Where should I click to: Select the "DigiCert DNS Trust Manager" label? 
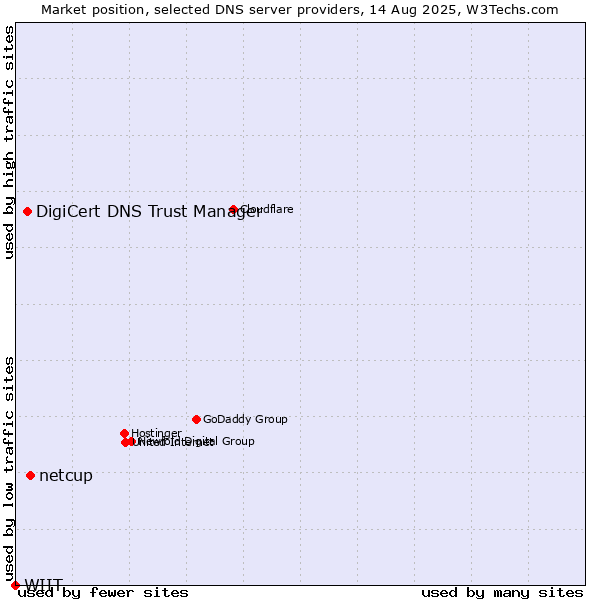click(149, 212)
